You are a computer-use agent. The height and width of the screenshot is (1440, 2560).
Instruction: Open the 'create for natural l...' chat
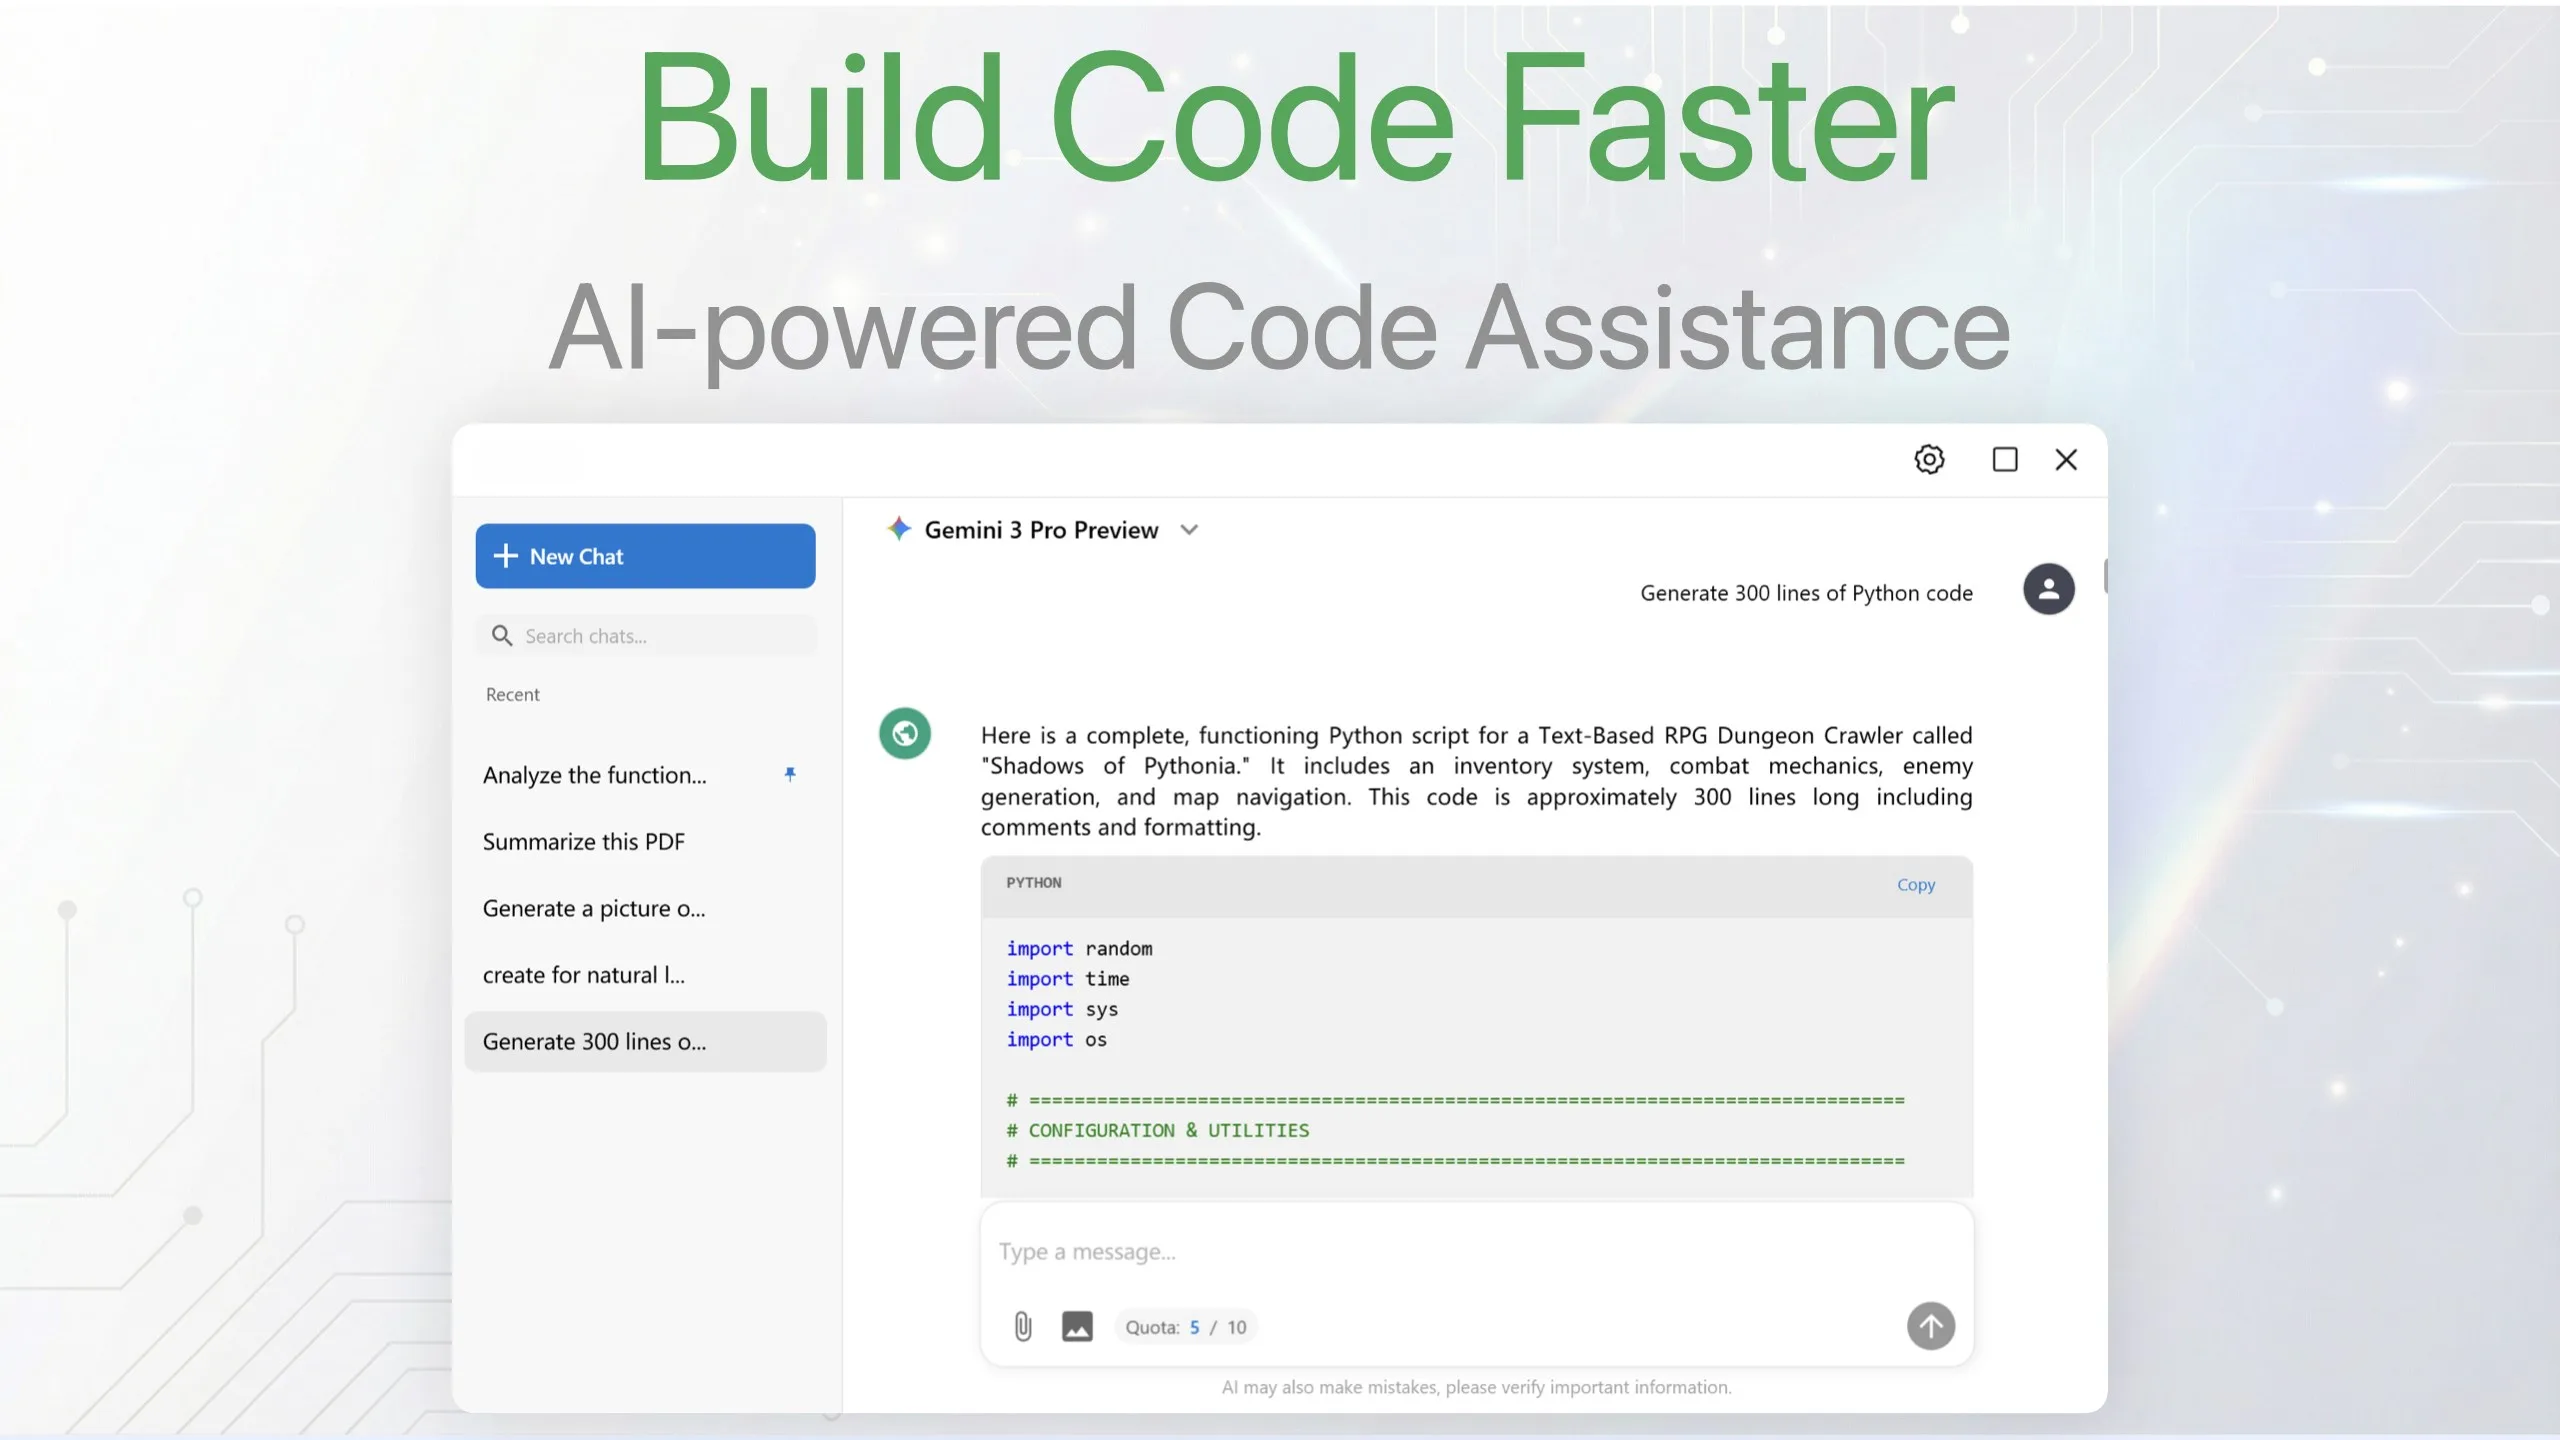pos(645,975)
